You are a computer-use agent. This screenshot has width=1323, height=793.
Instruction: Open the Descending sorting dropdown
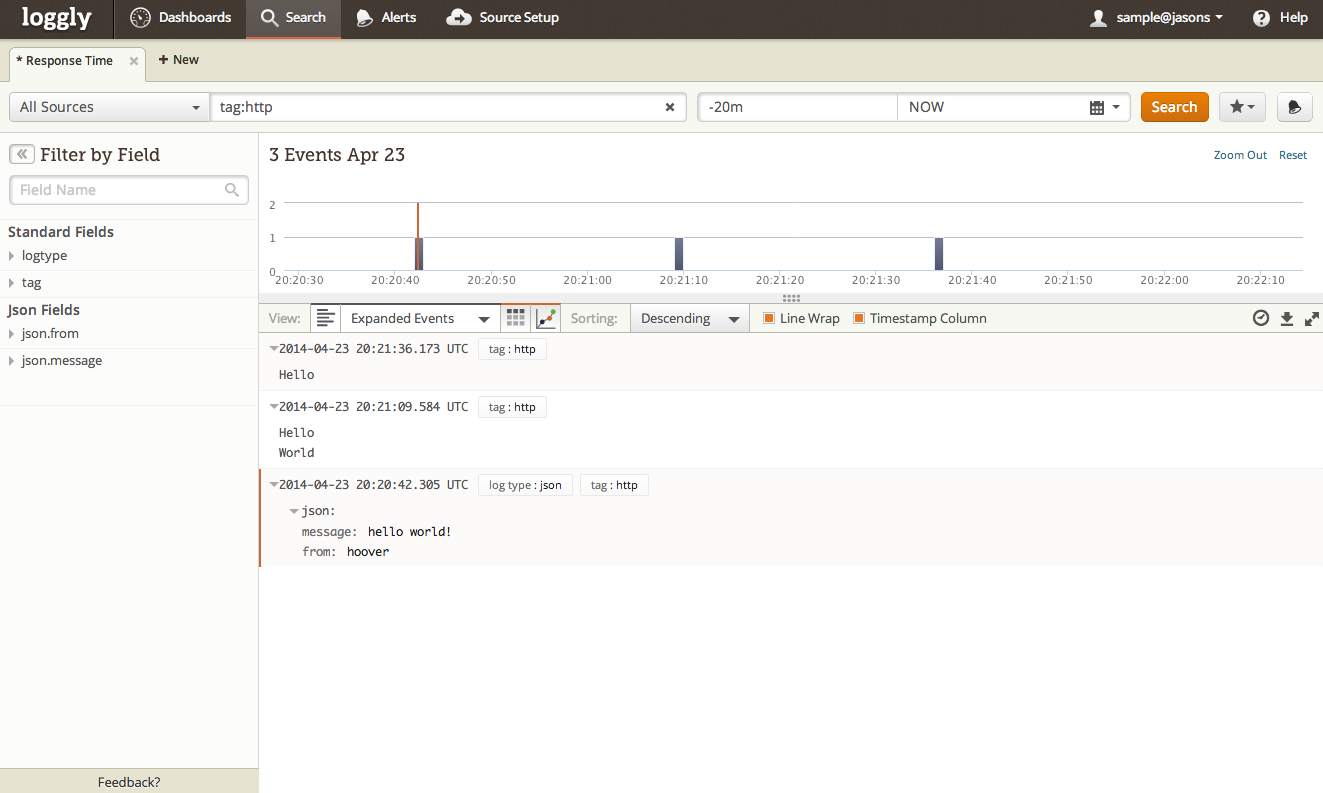[x=689, y=318]
